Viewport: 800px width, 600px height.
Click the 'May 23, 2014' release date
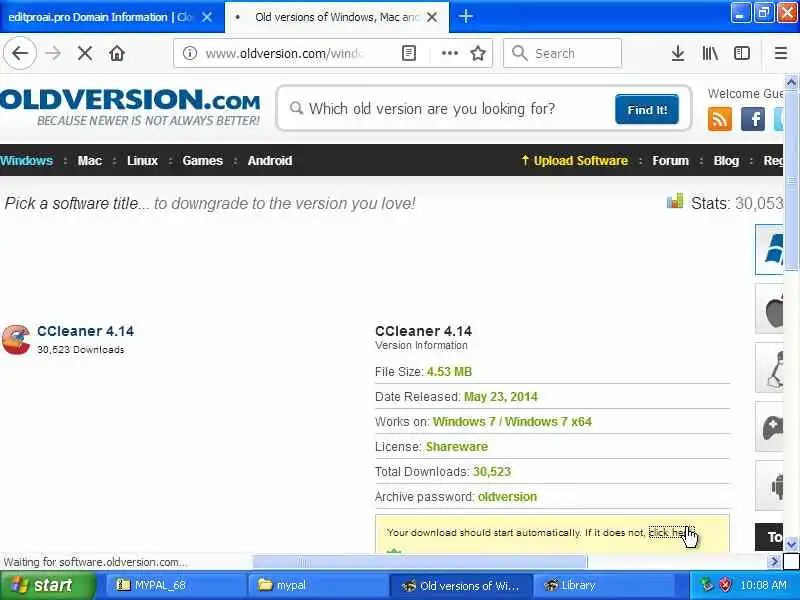coord(501,397)
